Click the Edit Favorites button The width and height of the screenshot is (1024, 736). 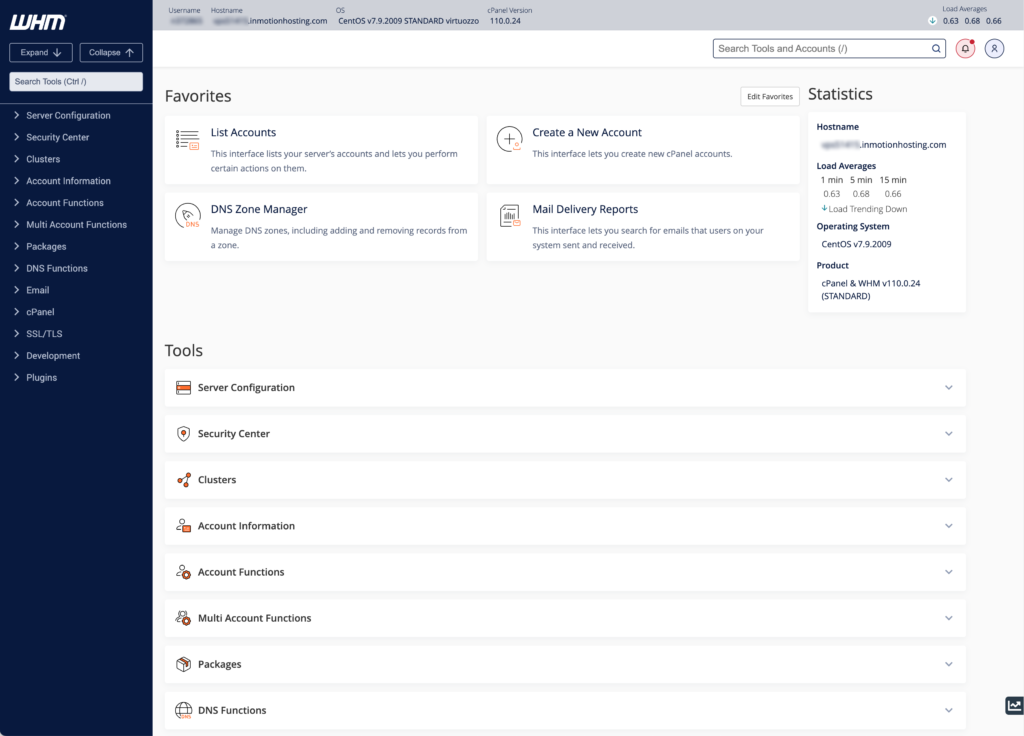pyautogui.click(x=770, y=97)
